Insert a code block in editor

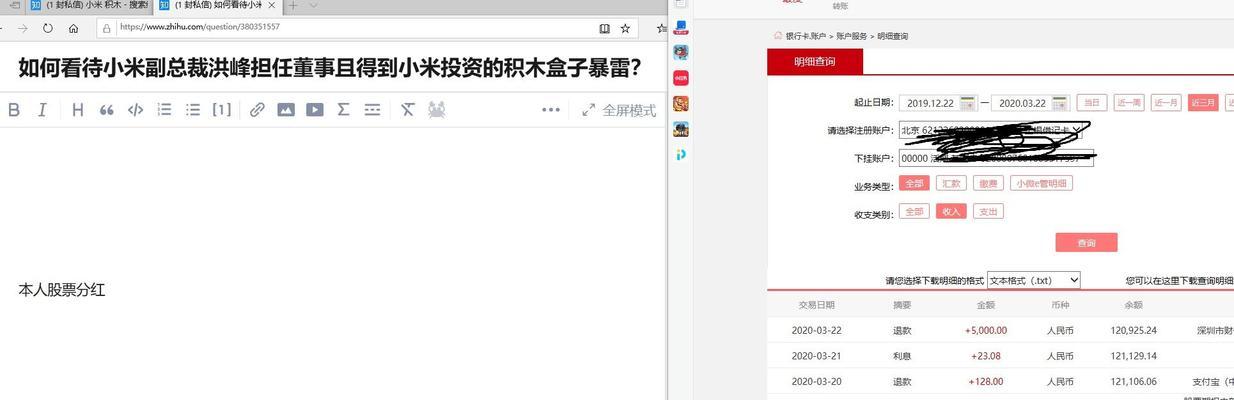[x=135, y=110]
